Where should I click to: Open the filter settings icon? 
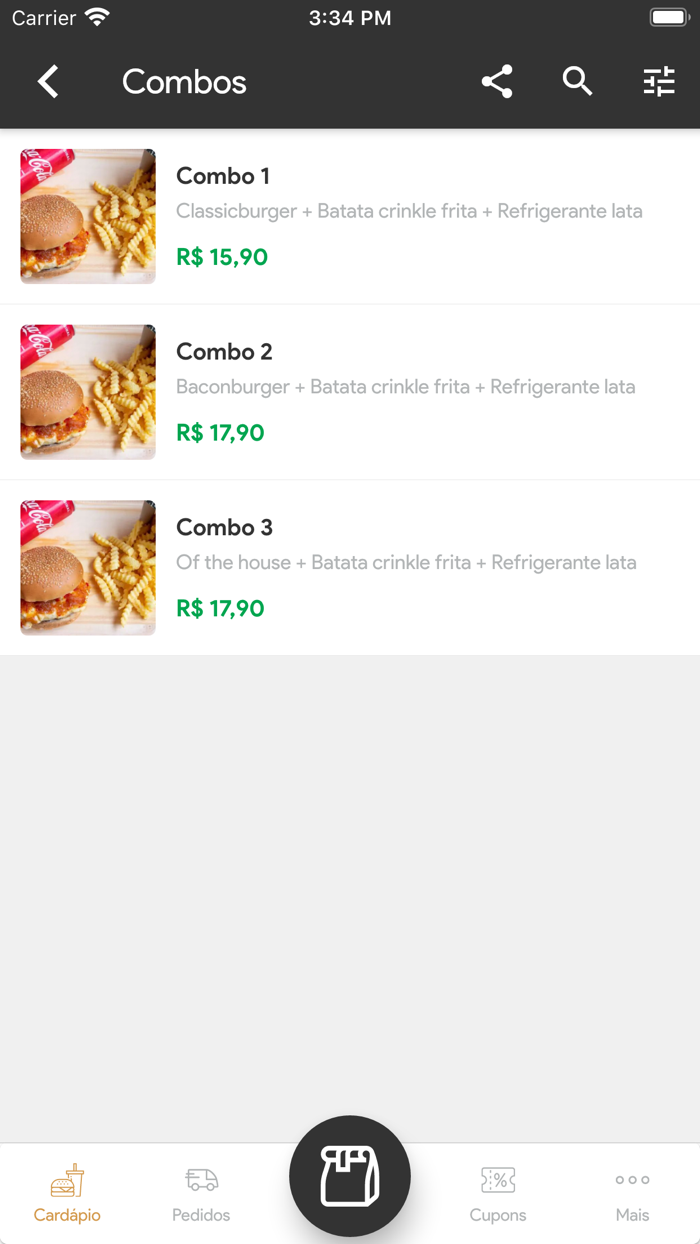tap(659, 82)
